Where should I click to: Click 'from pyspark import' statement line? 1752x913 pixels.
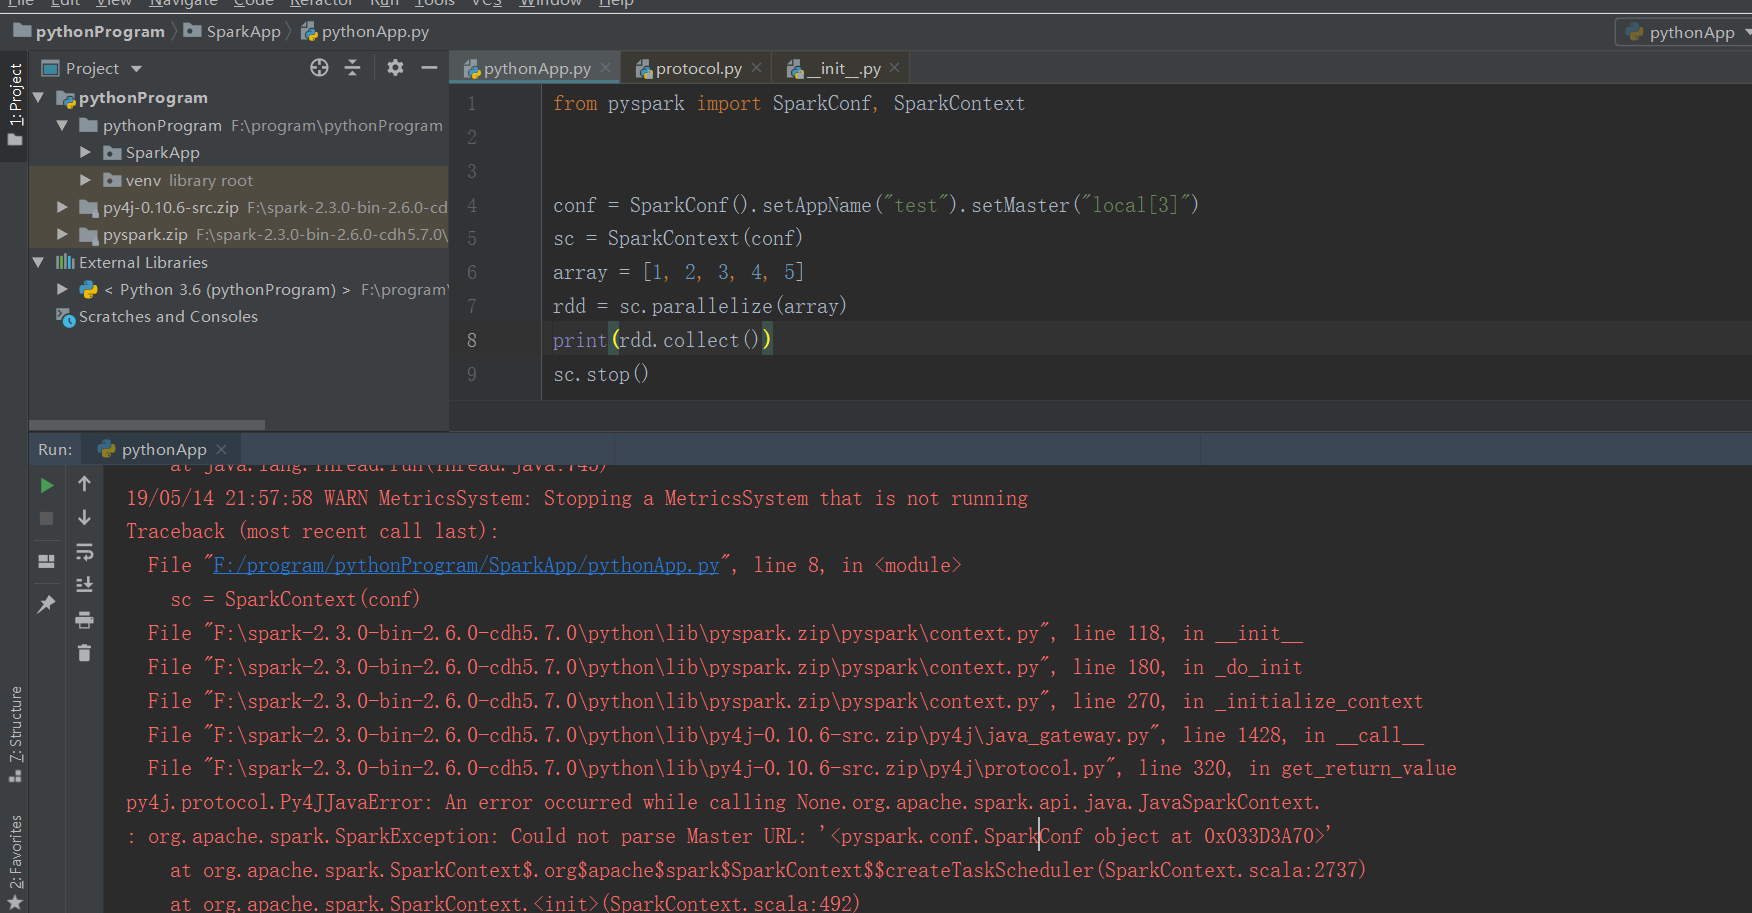coord(789,103)
